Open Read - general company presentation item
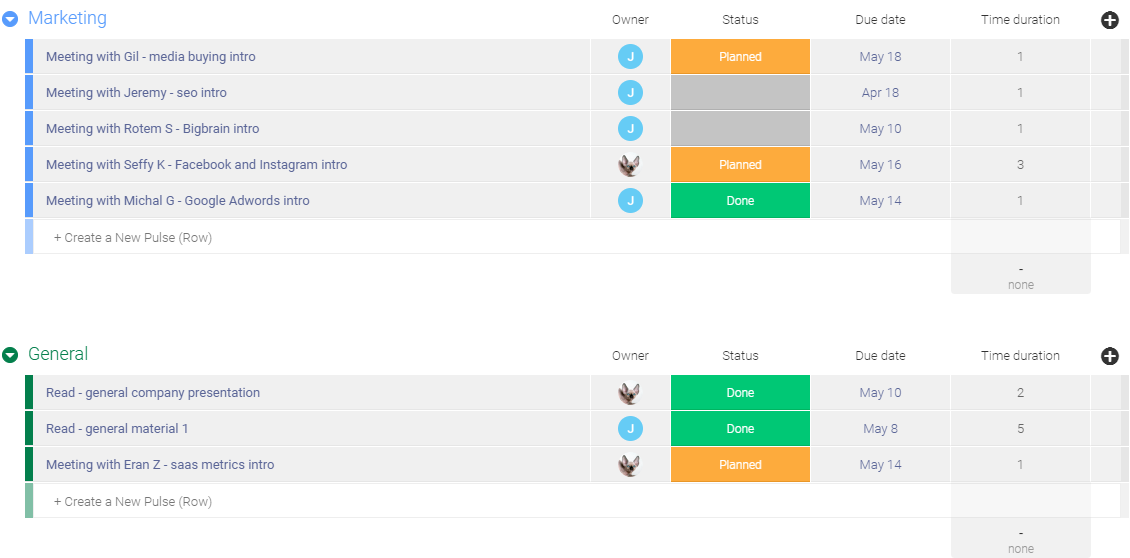The image size is (1130, 558). tap(153, 393)
